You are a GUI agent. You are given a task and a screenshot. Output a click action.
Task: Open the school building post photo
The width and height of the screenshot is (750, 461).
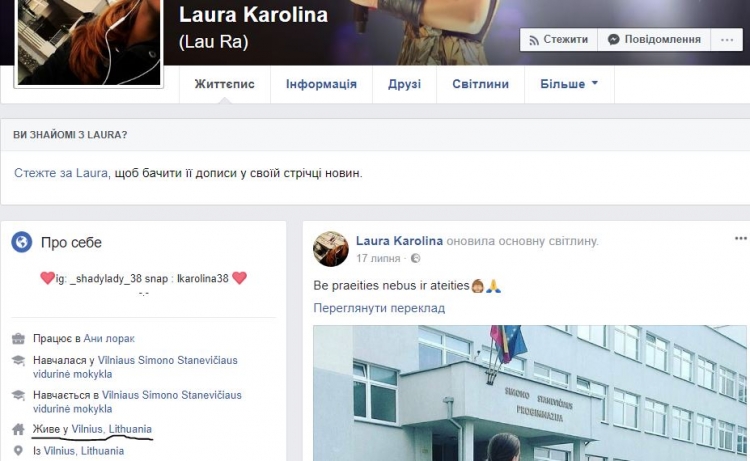(x=530, y=393)
